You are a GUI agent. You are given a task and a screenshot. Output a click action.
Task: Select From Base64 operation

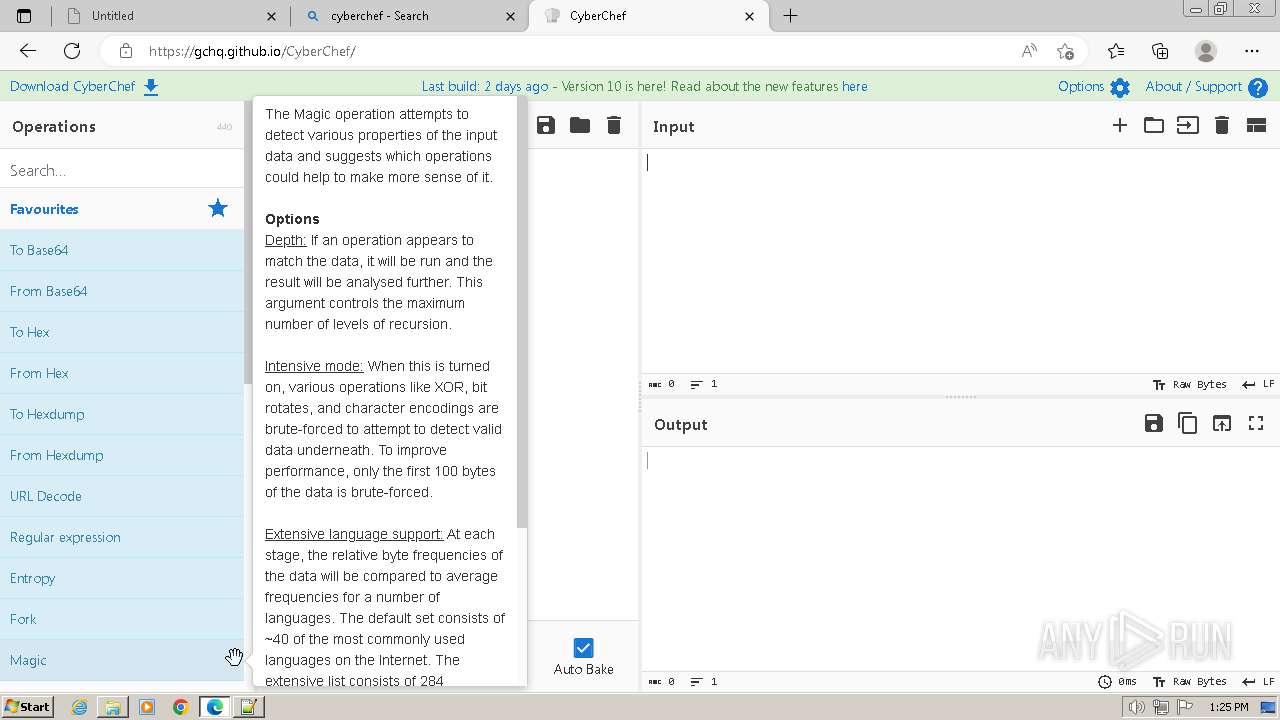(122, 291)
